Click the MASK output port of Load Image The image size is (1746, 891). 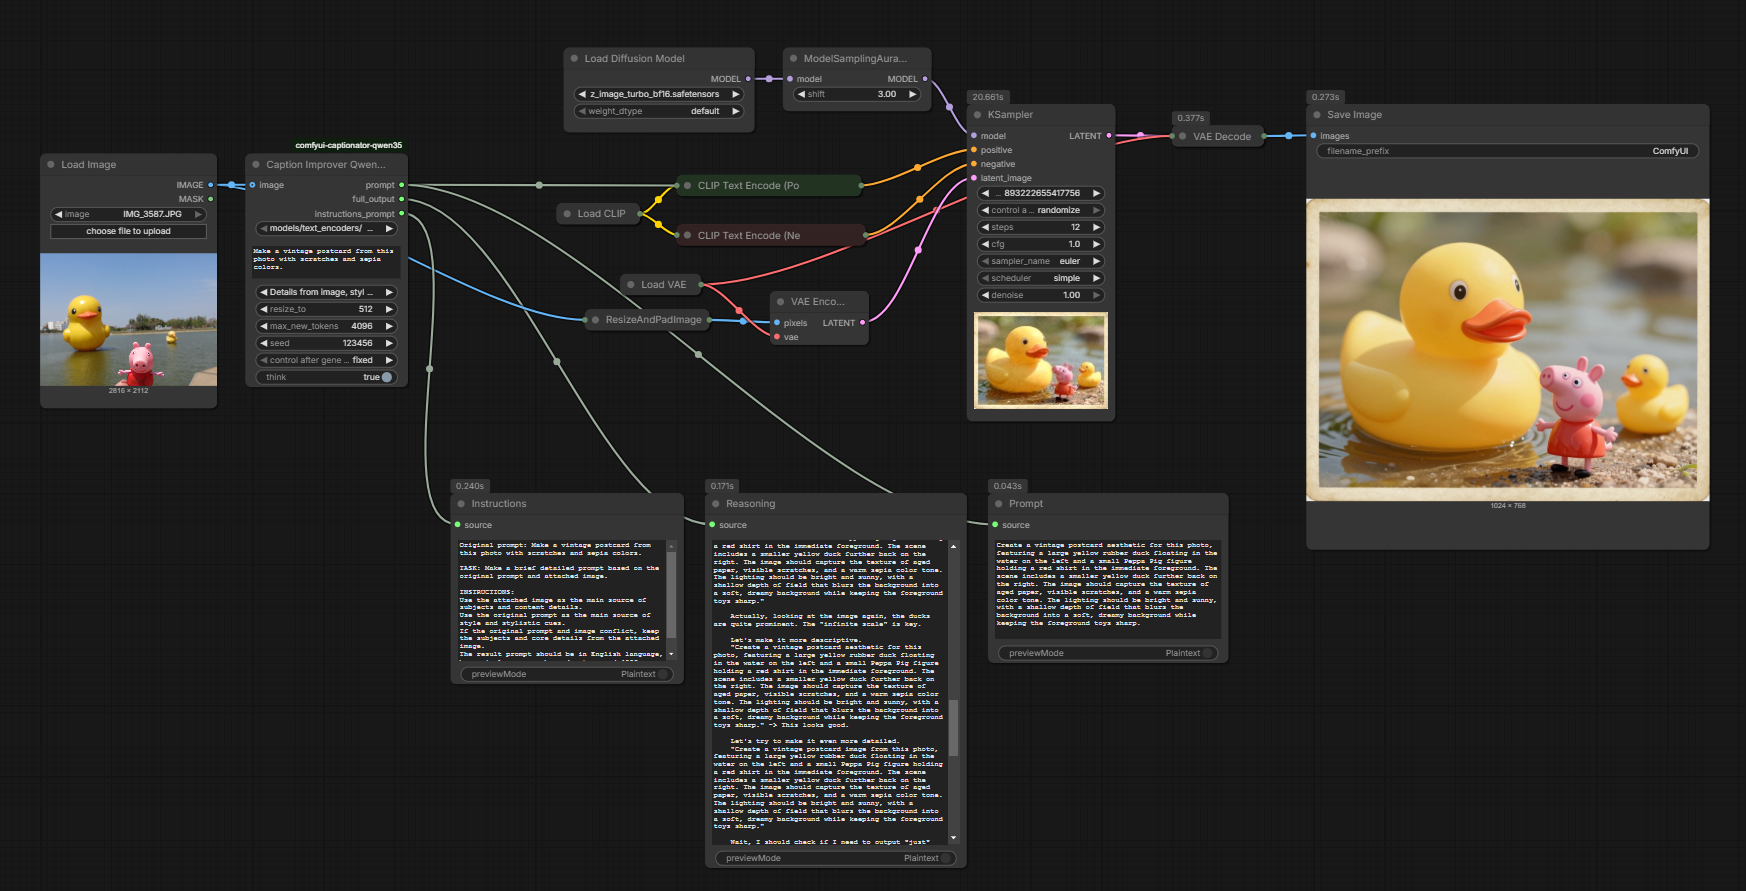210,199
